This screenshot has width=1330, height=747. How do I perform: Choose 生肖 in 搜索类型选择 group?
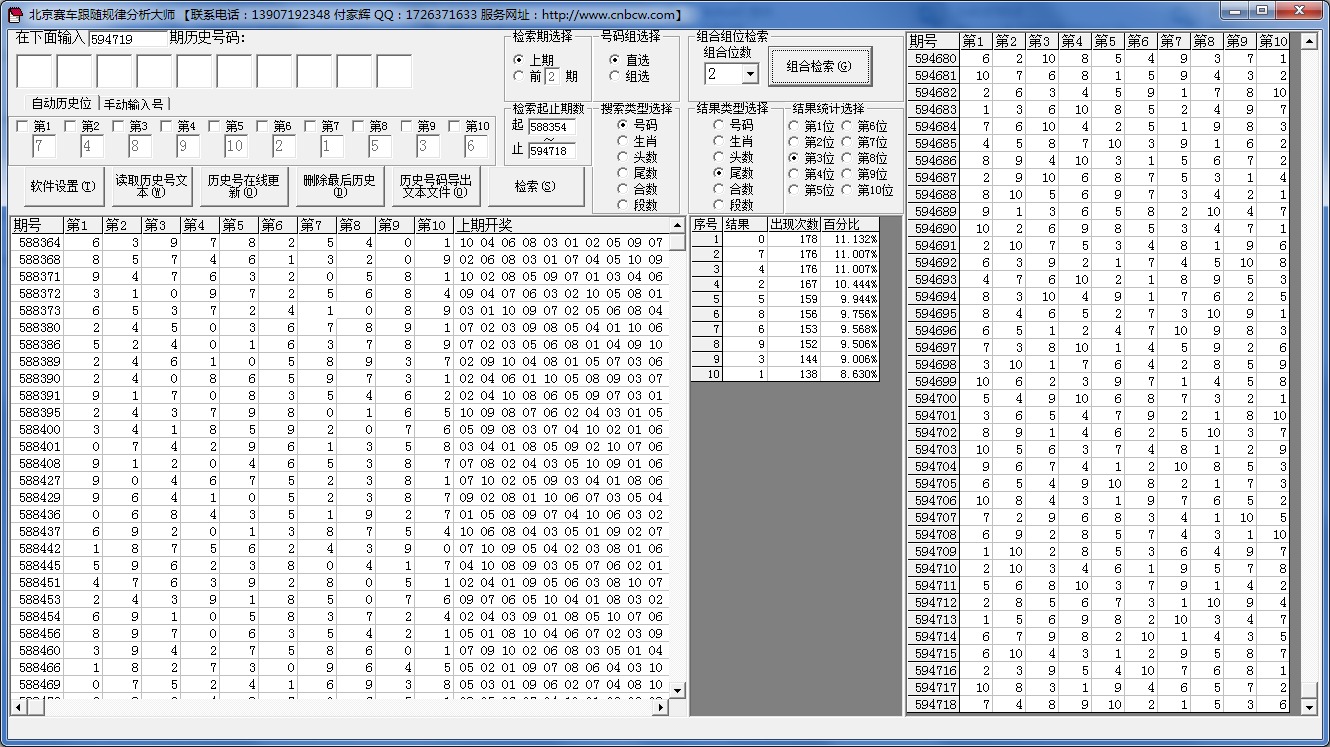click(x=622, y=141)
